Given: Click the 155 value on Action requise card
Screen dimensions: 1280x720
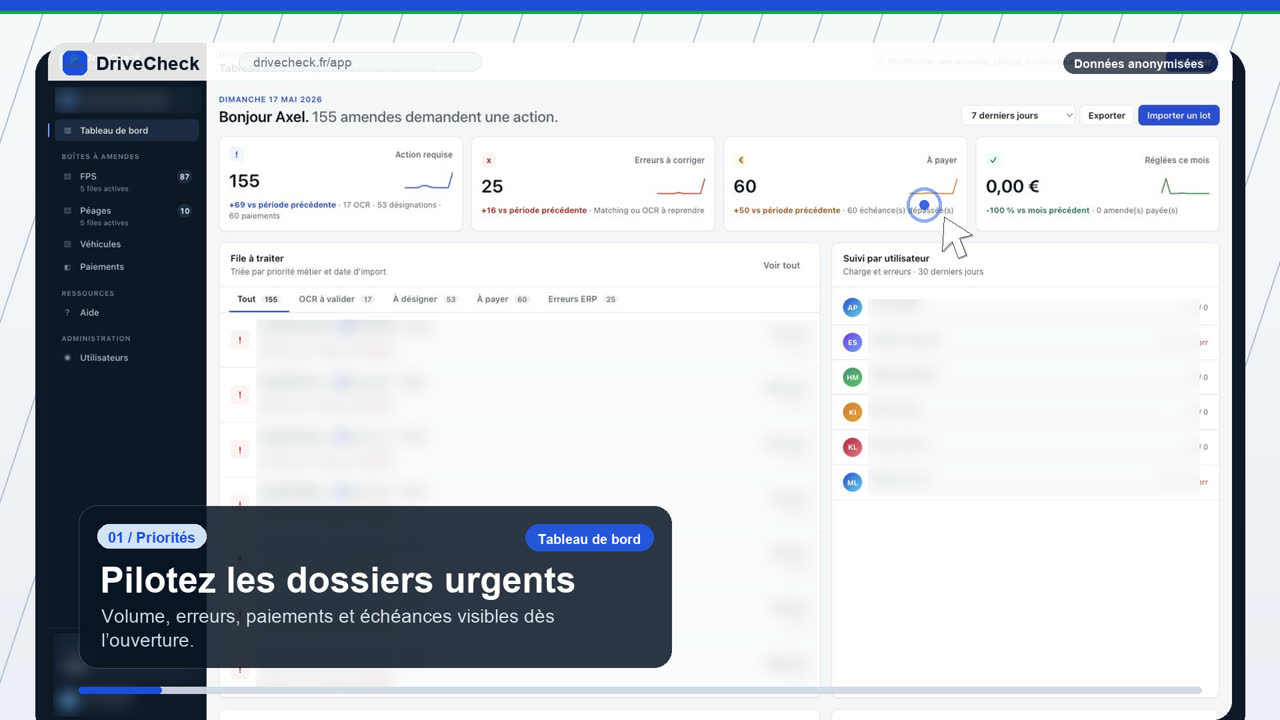Looking at the screenshot, I should [x=244, y=181].
